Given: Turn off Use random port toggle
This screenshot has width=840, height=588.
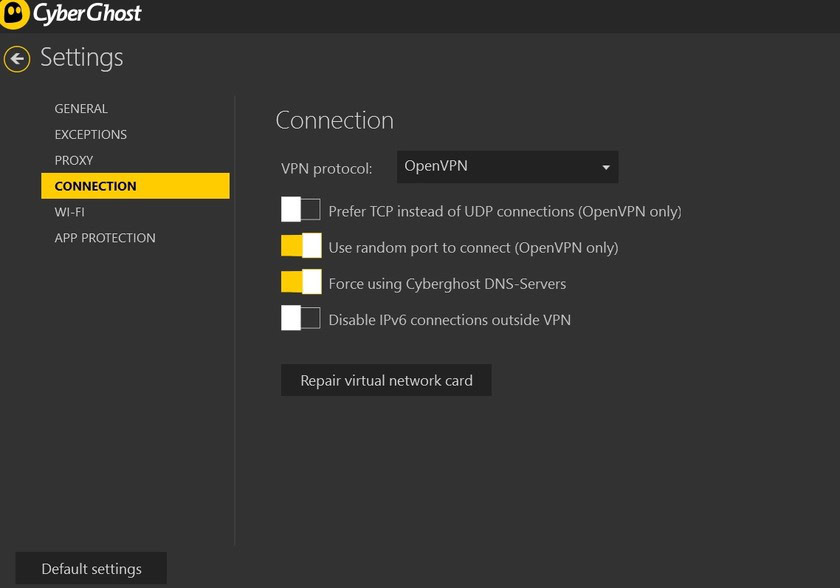Looking at the screenshot, I should 300,246.
